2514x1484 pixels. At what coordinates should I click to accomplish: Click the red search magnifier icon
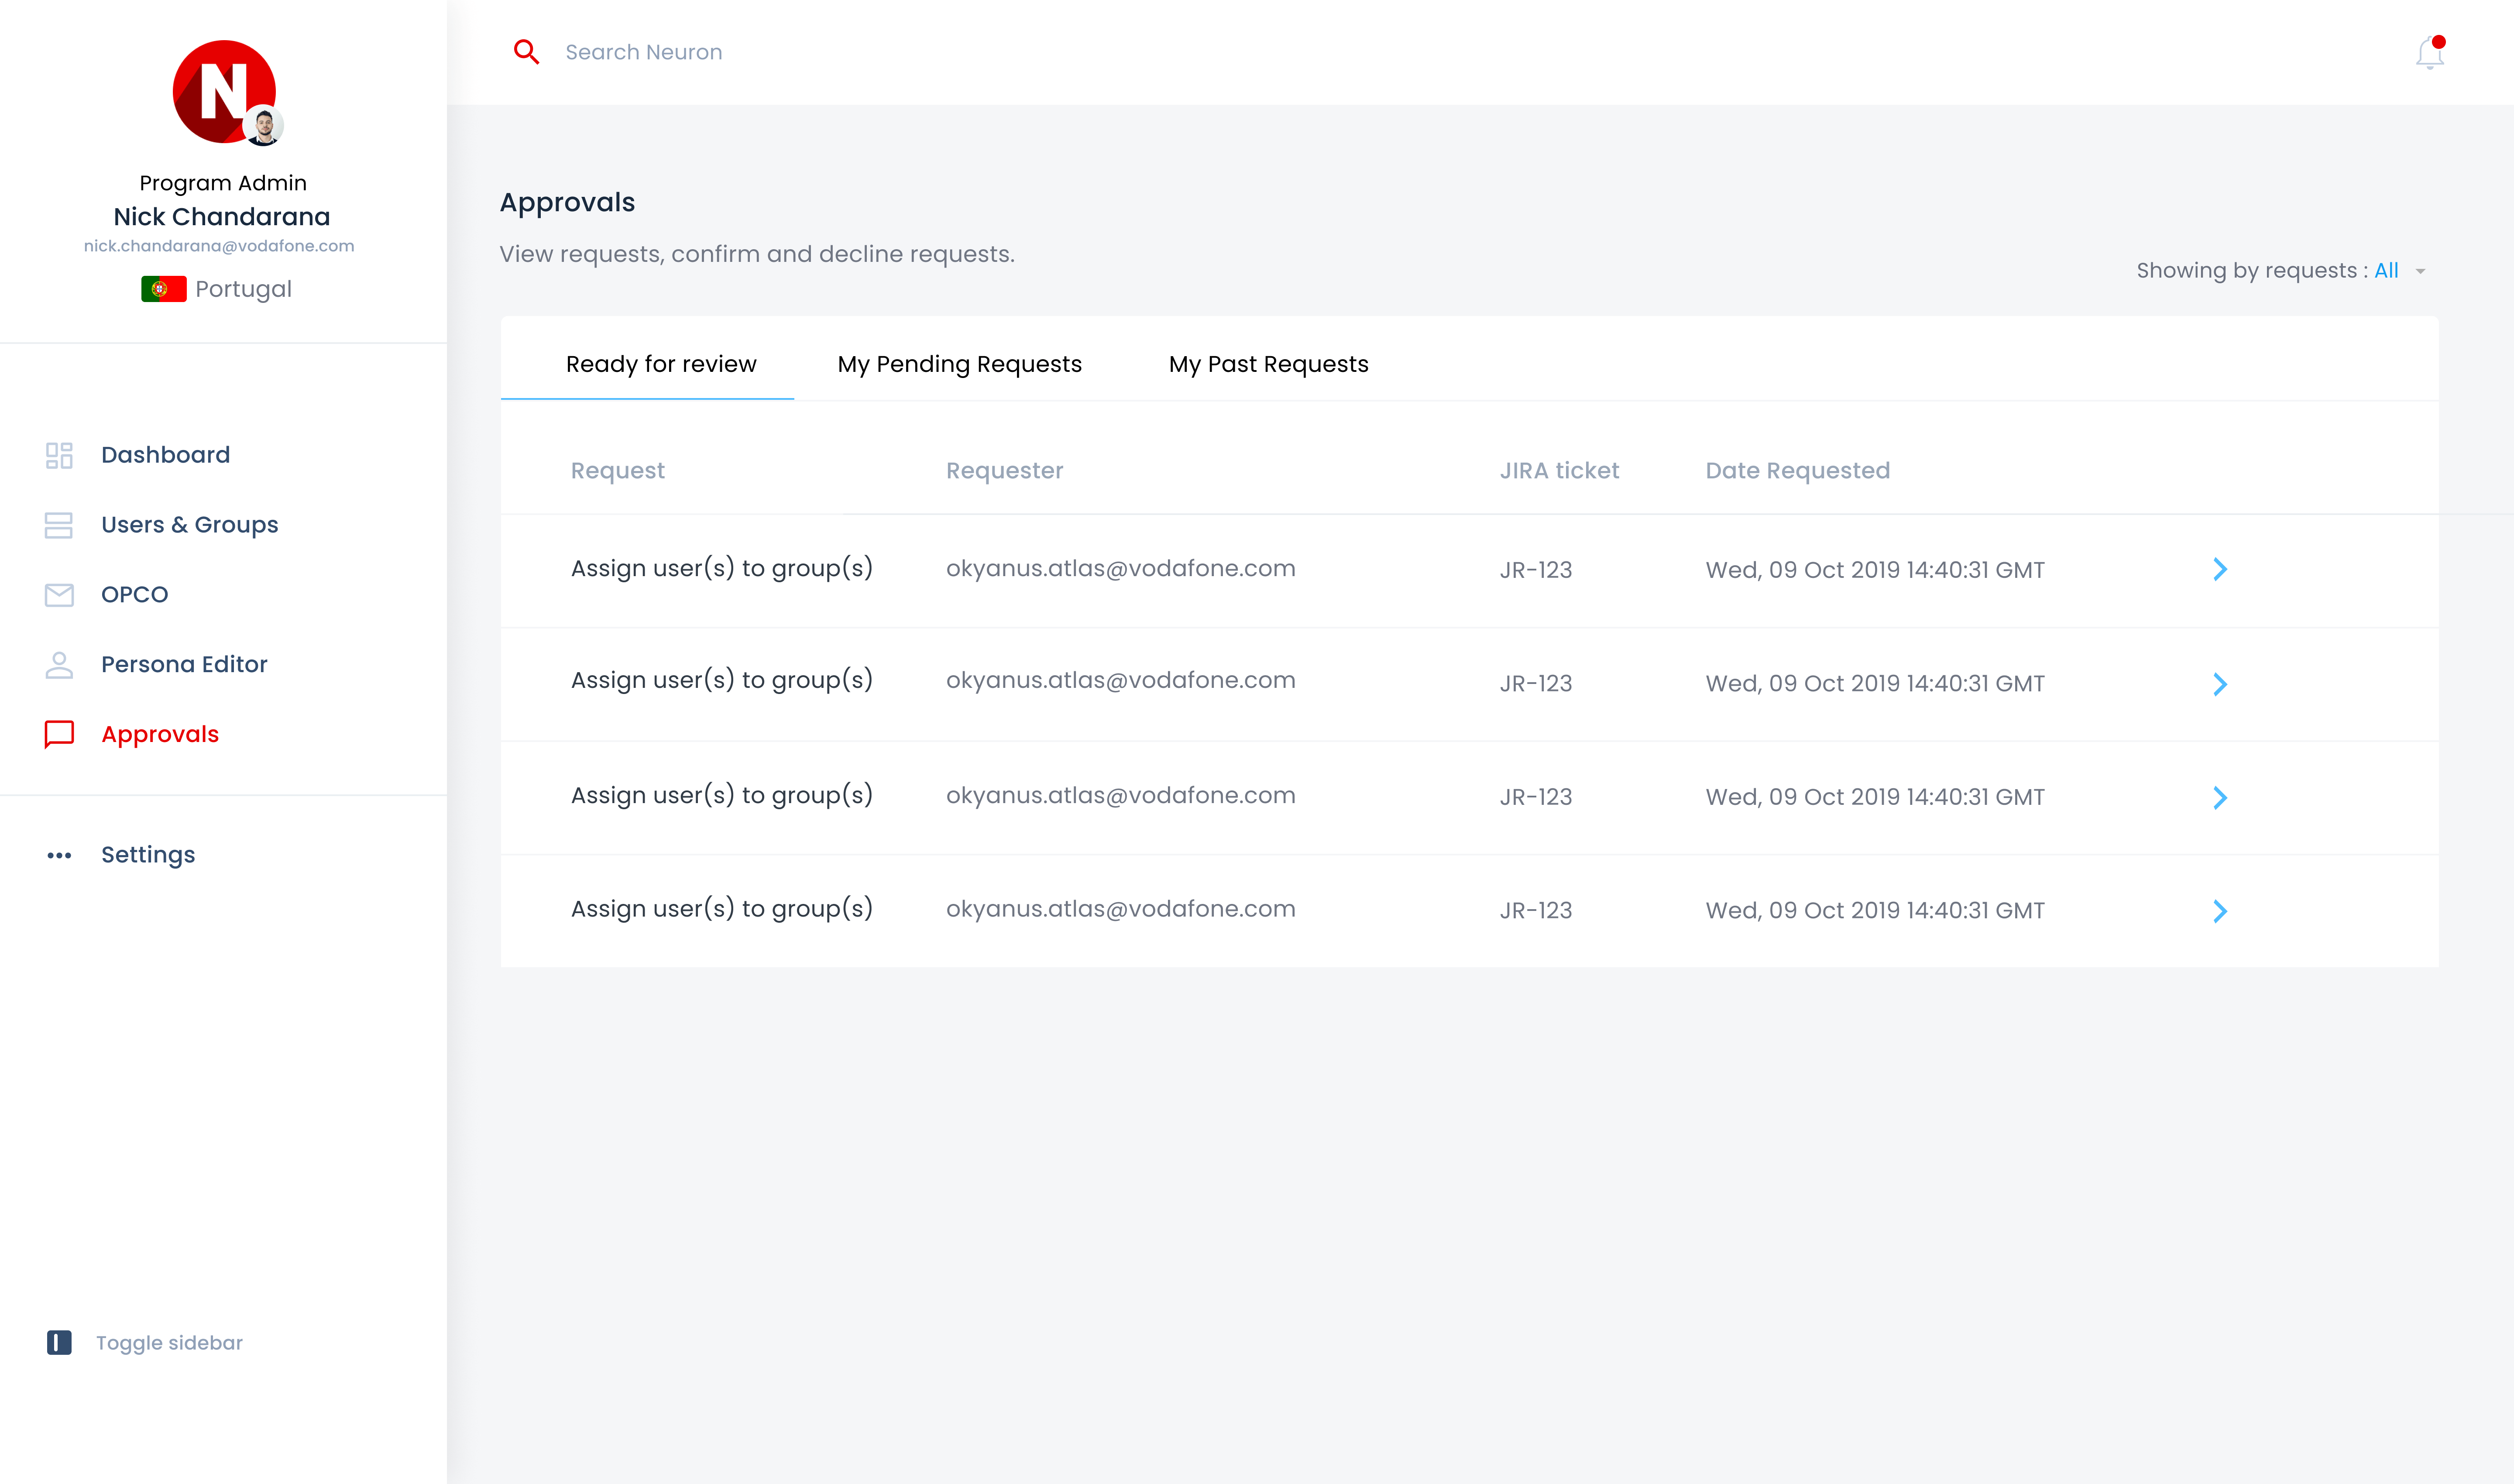[526, 52]
